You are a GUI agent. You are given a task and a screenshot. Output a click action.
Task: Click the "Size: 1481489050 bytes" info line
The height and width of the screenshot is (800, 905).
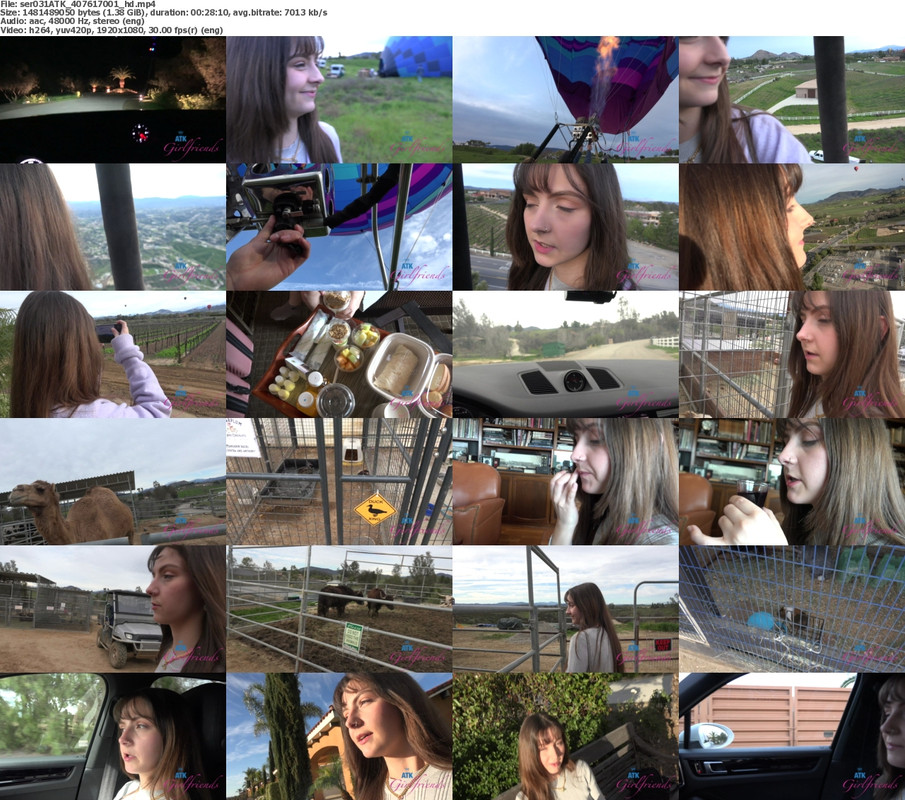tap(164, 13)
